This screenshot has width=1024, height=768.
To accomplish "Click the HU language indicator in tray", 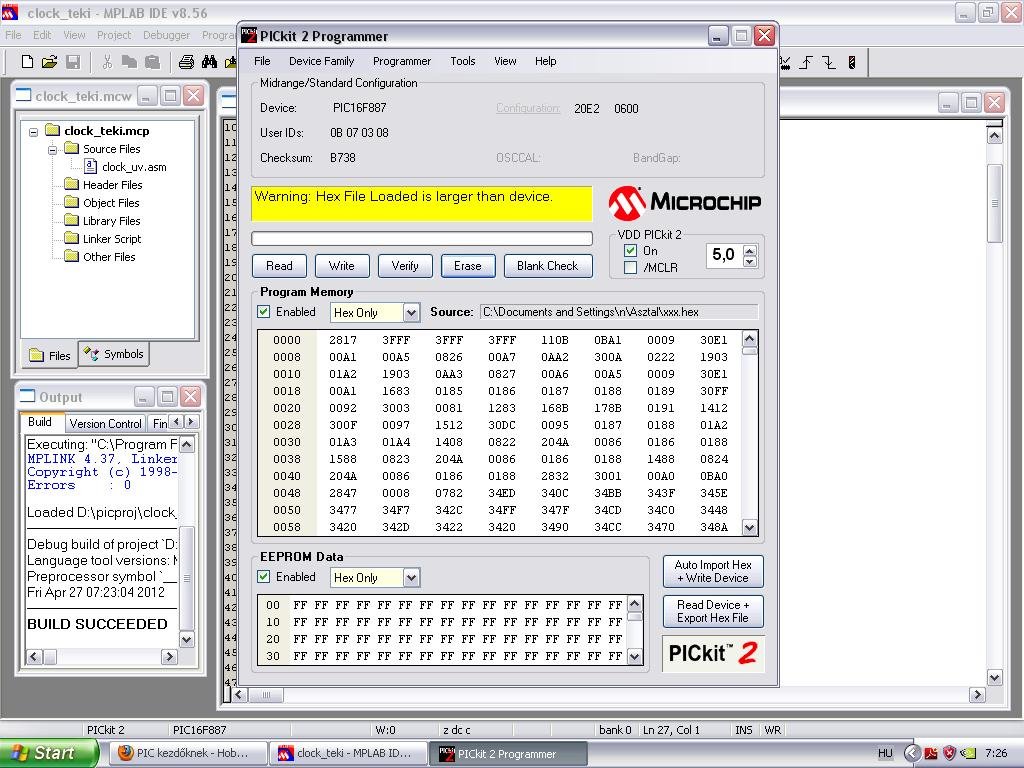I will (x=885, y=753).
